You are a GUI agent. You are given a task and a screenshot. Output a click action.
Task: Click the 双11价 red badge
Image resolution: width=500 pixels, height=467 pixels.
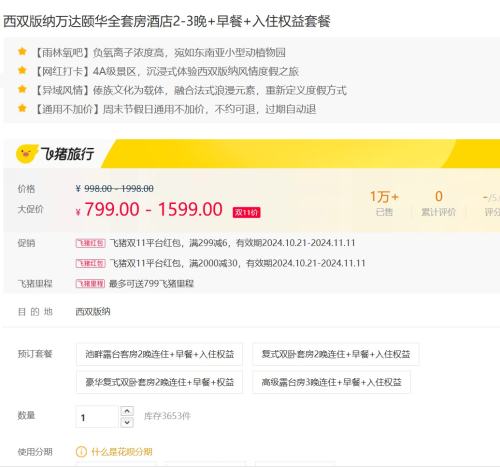pos(246,212)
